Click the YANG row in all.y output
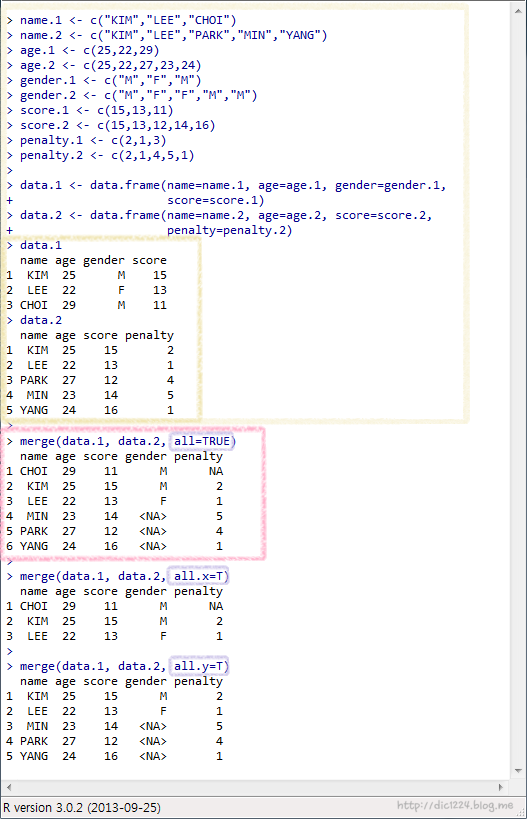The width and height of the screenshot is (527, 819). (x=114, y=756)
